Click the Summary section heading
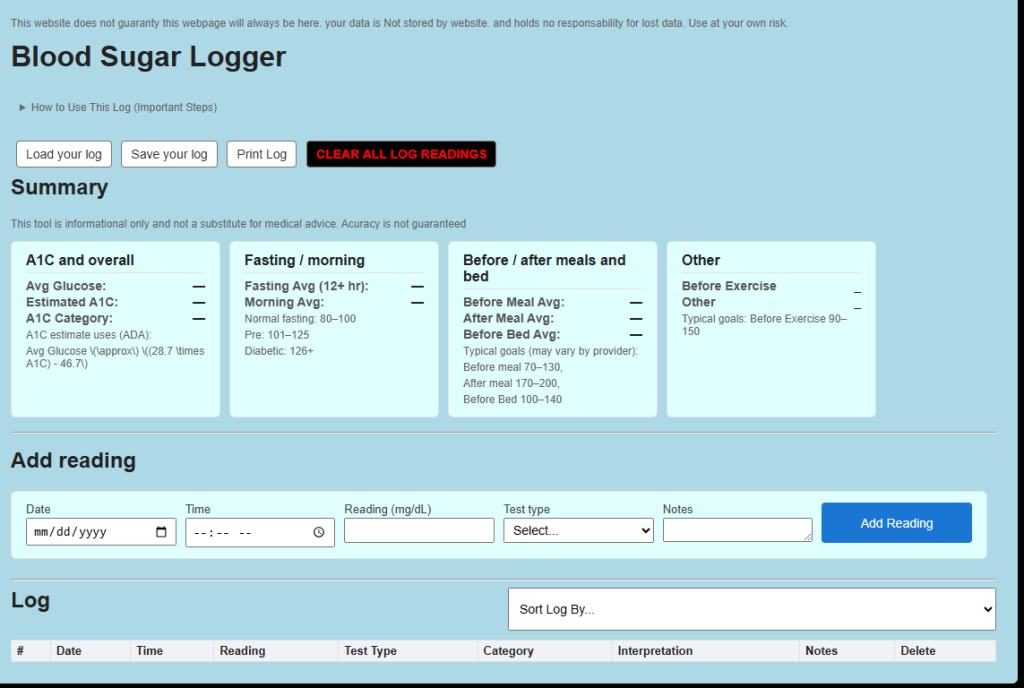Screen dimensions: 1024x688 59,187
